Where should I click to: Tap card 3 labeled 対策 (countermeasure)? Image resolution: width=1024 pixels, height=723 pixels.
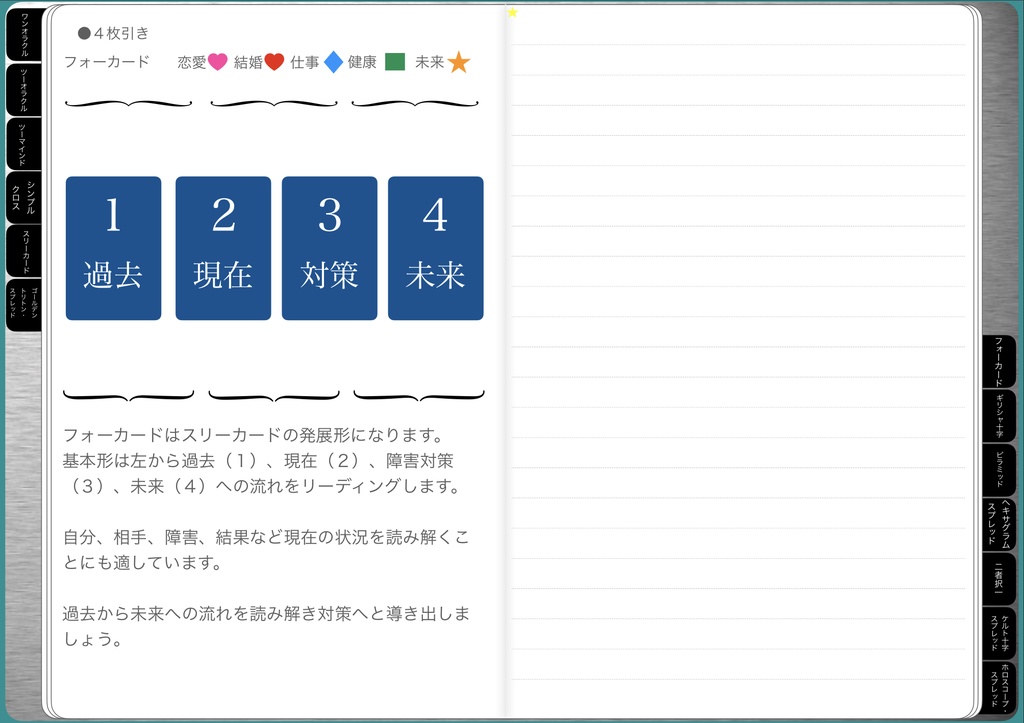[329, 248]
